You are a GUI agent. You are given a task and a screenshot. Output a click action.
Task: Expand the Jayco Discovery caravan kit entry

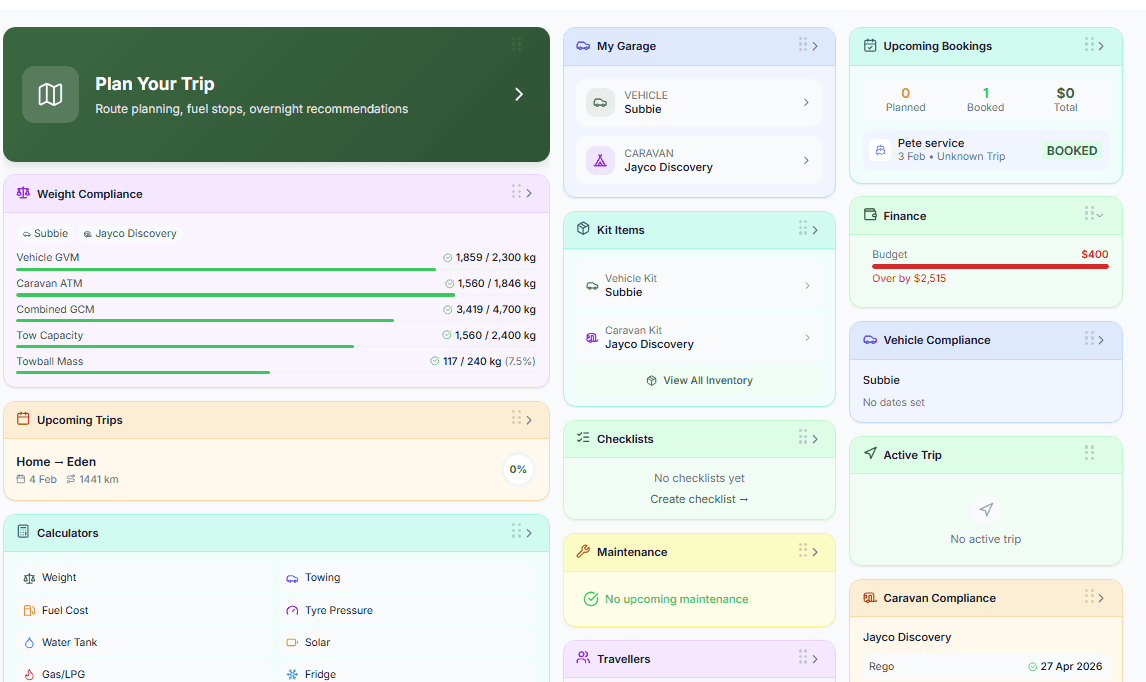click(698, 339)
